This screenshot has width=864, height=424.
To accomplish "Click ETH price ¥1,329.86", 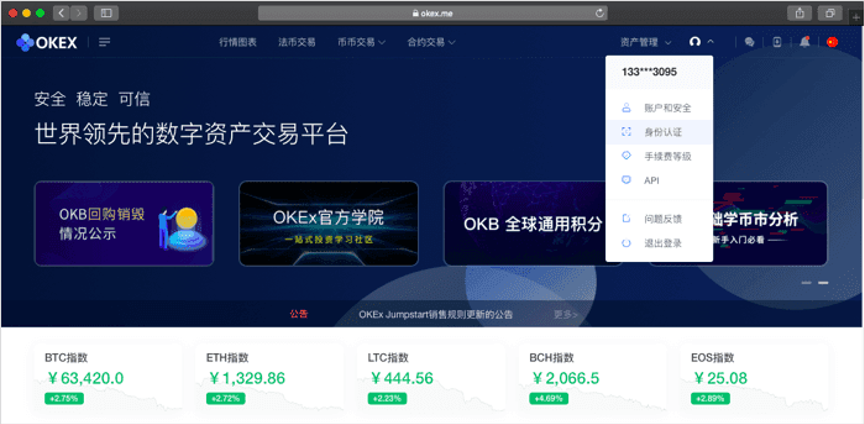I will coord(247,378).
